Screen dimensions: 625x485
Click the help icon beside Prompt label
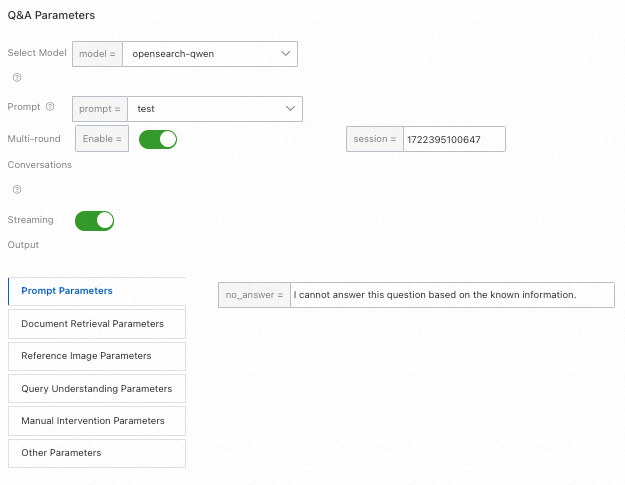[50, 107]
